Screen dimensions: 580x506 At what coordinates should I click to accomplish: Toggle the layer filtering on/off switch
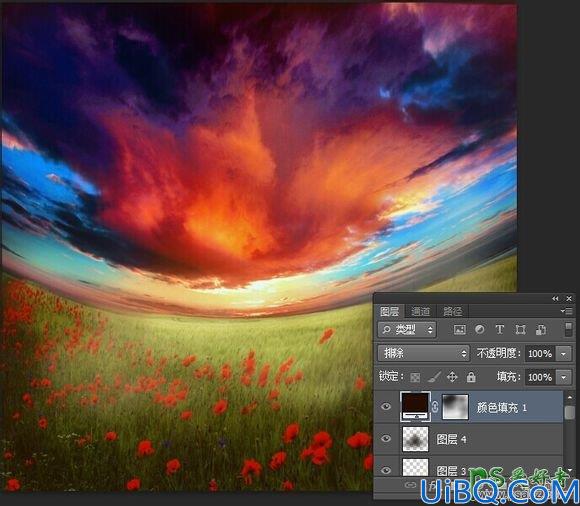tap(569, 329)
